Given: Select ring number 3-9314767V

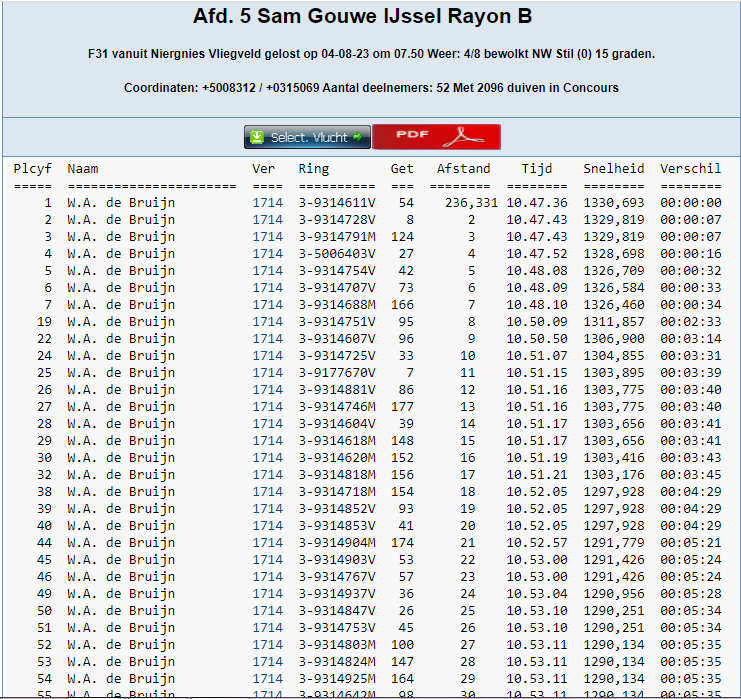Looking at the screenshot, I should pos(337,577).
